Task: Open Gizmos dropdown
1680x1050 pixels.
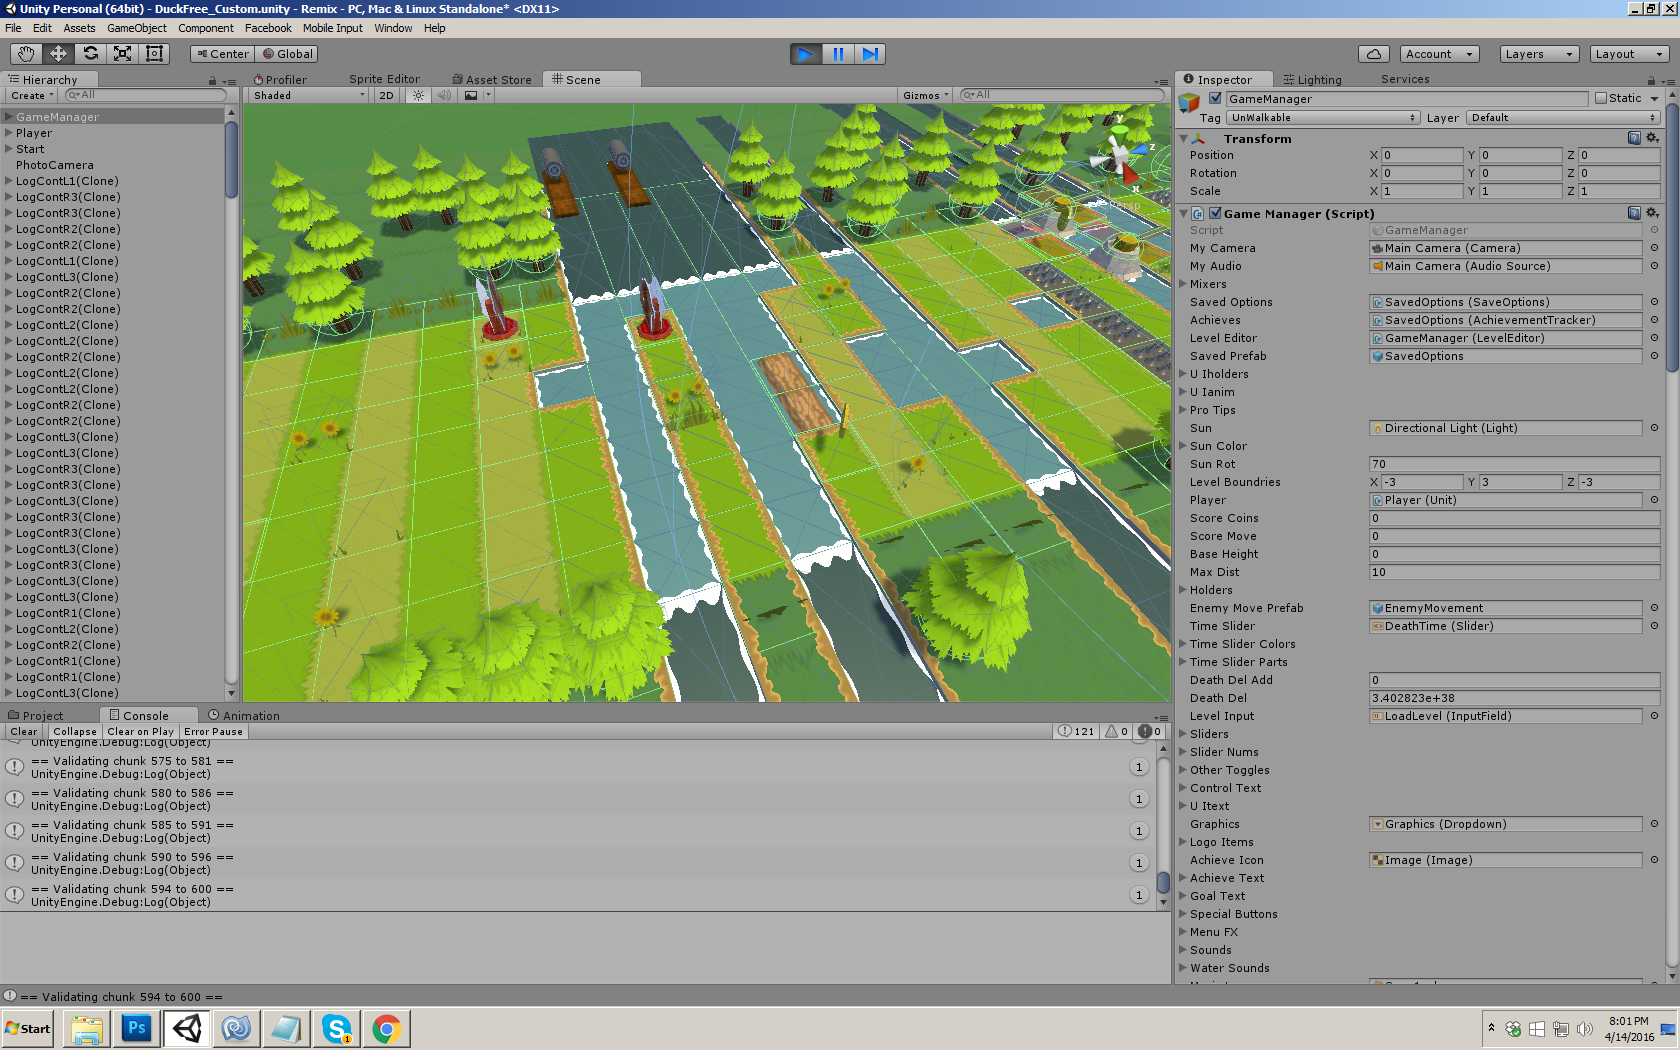Action: pos(925,95)
